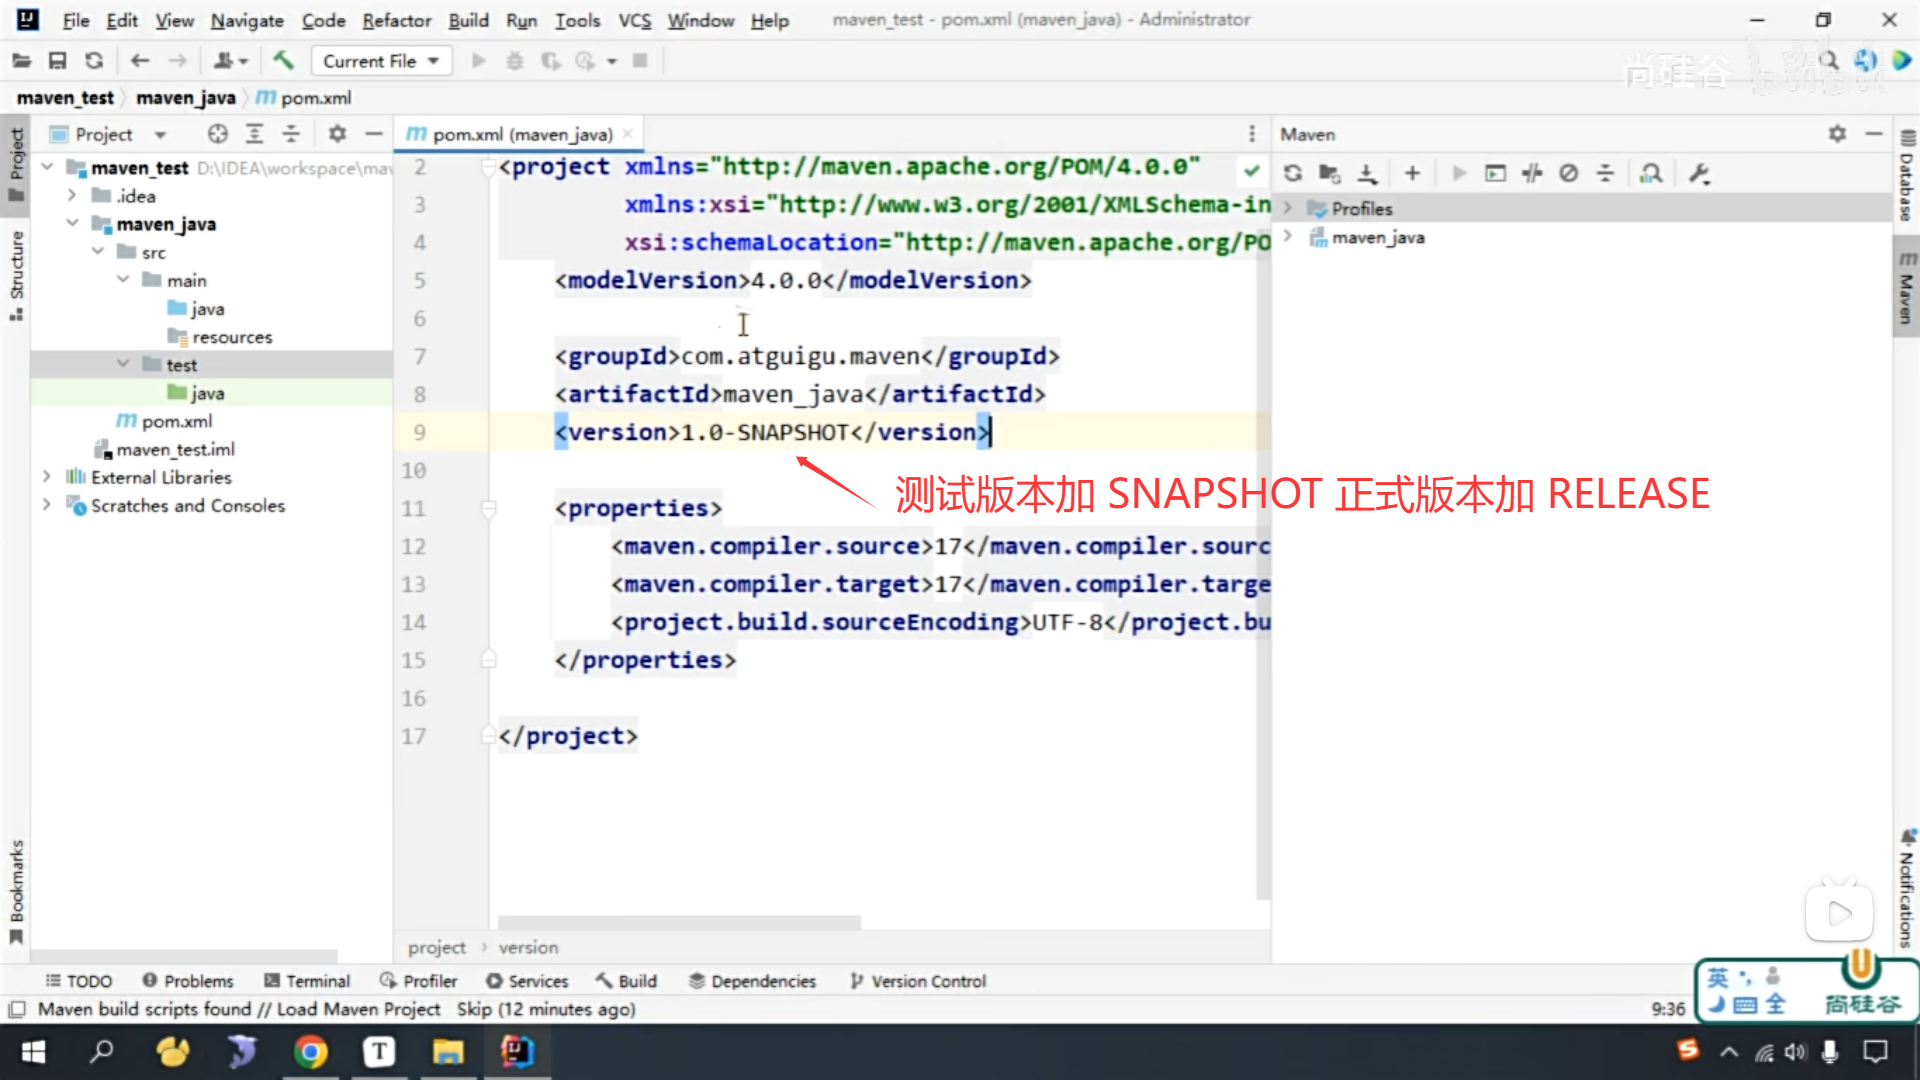Open Chrome from the Windows taskbar
This screenshot has width=1920, height=1080.
click(x=310, y=1052)
